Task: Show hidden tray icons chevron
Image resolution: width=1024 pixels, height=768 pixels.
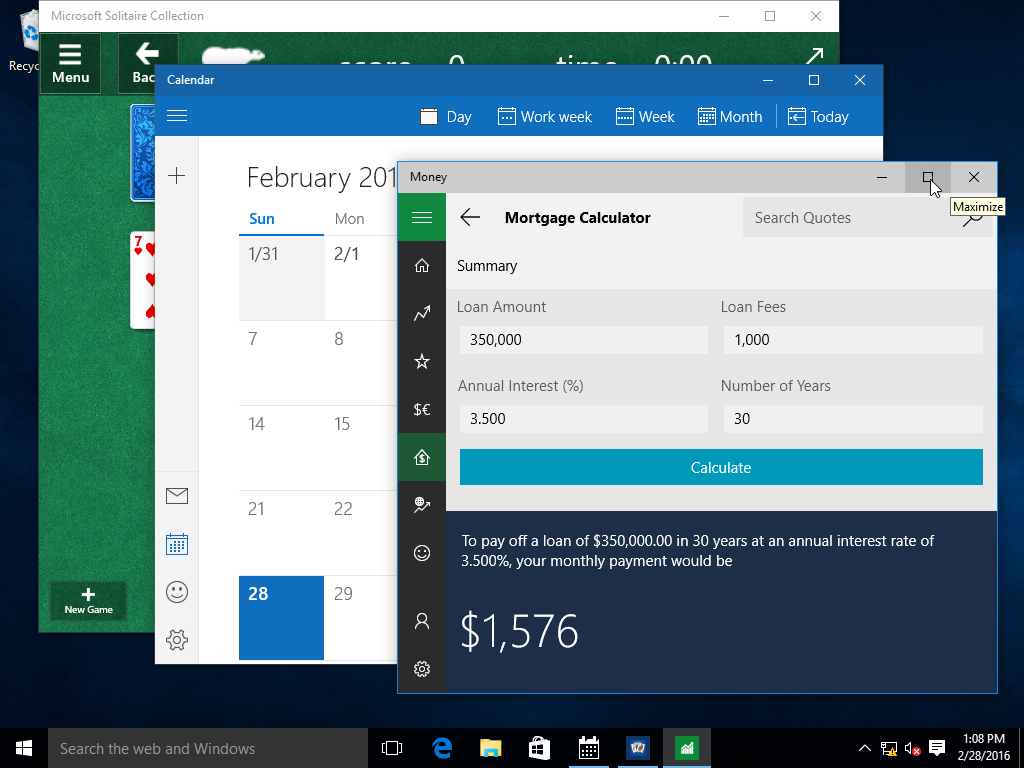Action: 864,748
